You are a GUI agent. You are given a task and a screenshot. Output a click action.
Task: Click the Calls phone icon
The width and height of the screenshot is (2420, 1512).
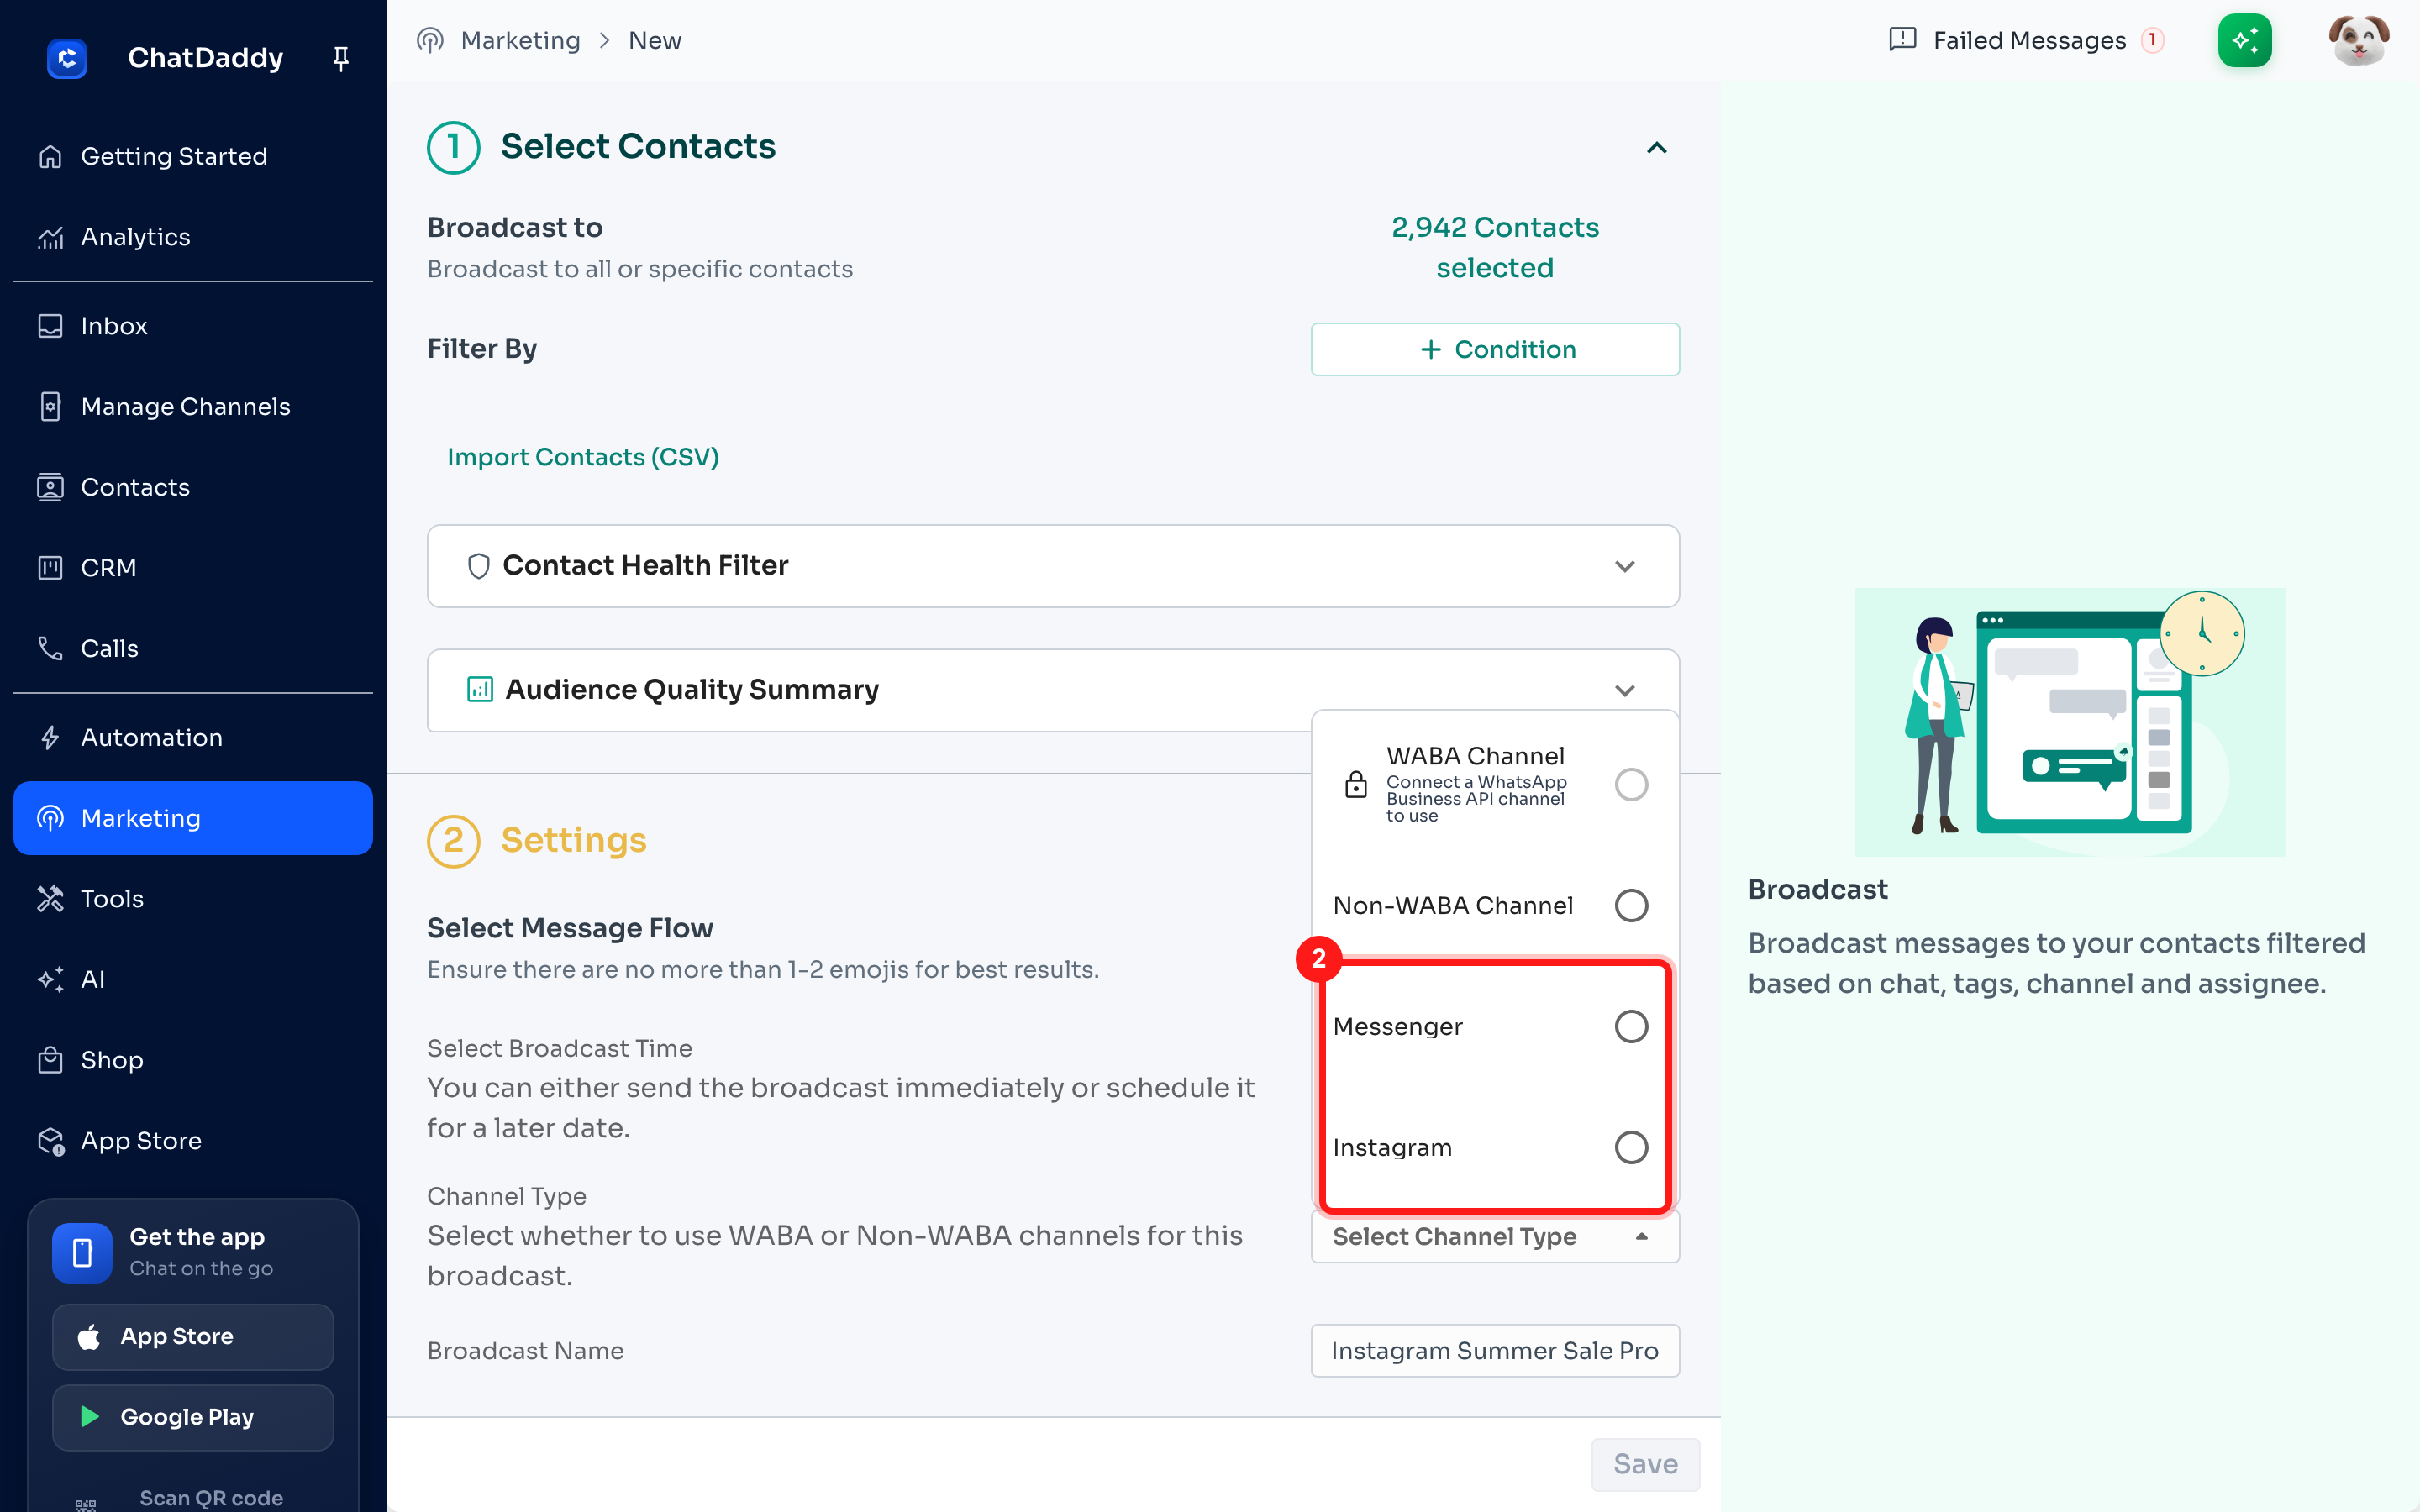click(50, 648)
